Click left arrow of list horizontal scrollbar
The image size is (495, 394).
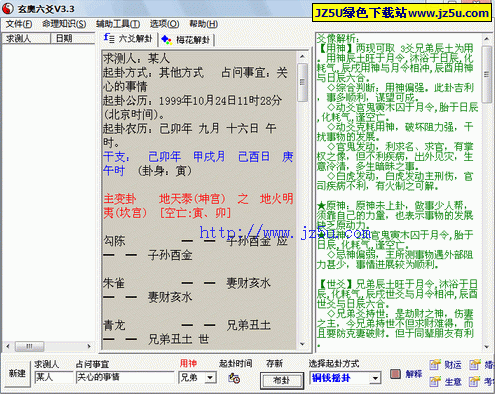[x=8, y=346]
